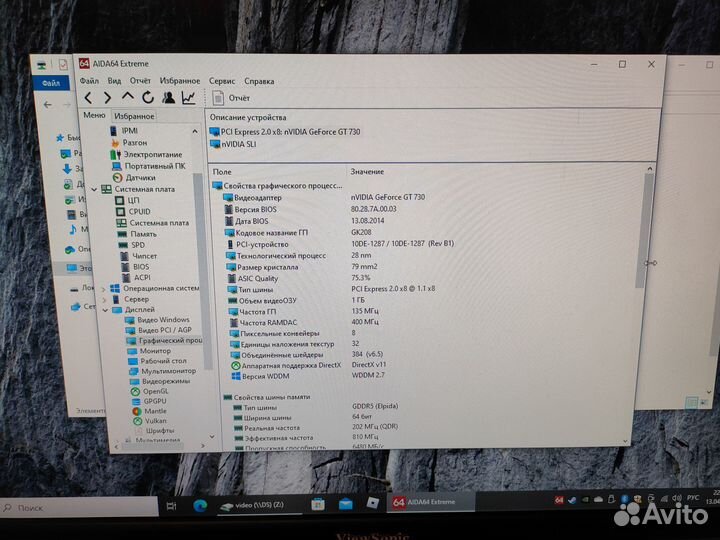Image resolution: width=720 pixels, height=540 pixels.
Task: Select Память tree item
Action: (x=137, y=234)
